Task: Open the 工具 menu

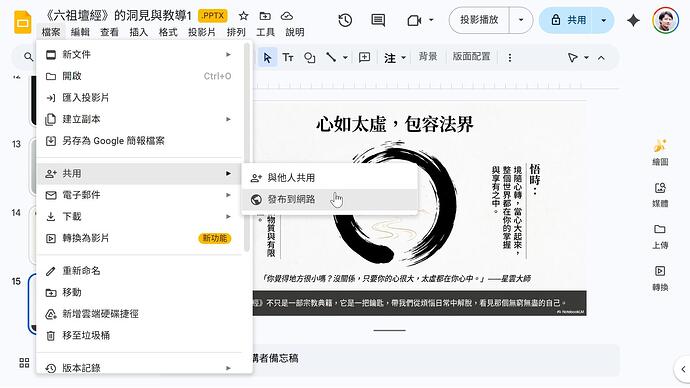Action: pos(265,32)
